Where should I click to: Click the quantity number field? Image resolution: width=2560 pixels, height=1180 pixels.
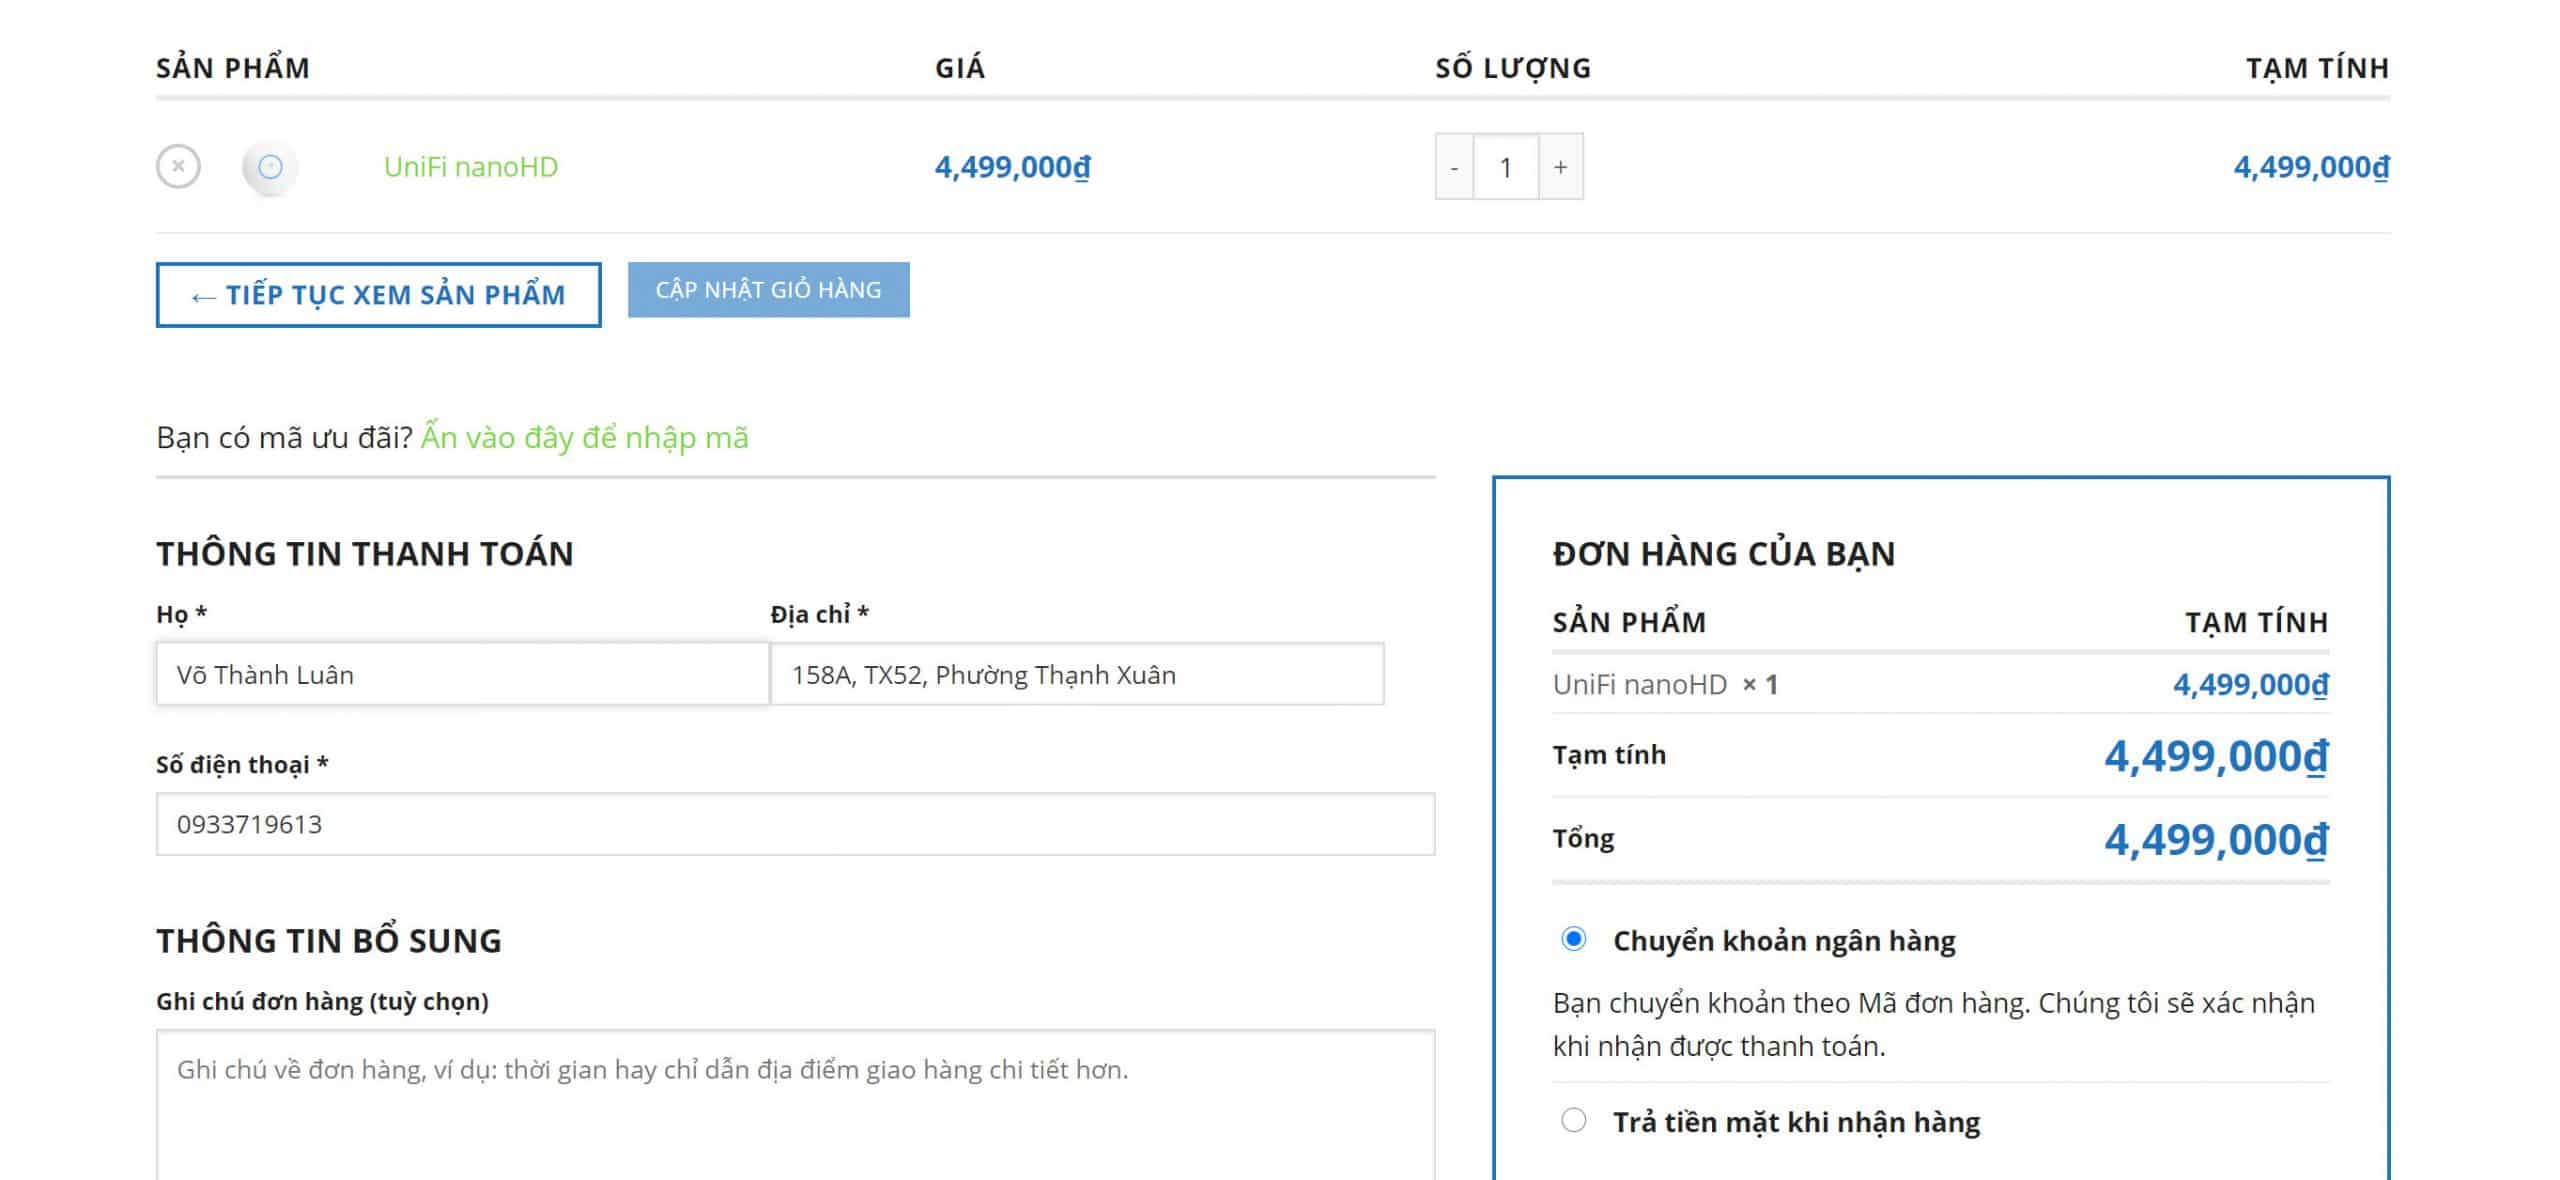[1505, 167]
